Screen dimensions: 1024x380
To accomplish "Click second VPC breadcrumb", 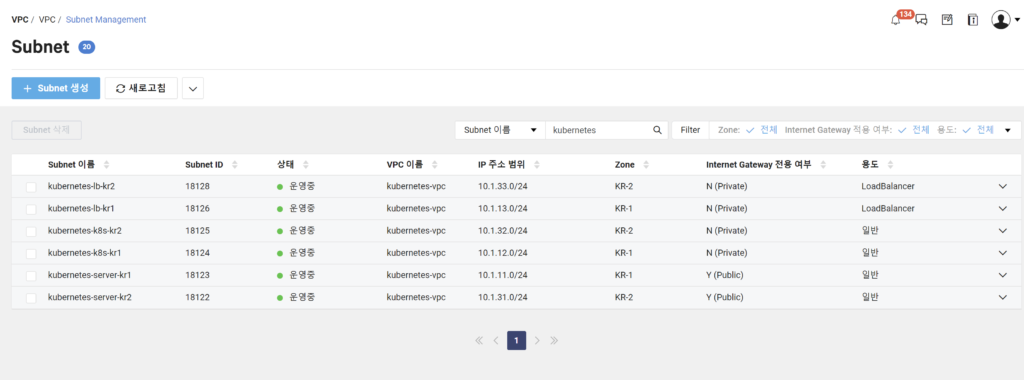I will click(47, 20).
